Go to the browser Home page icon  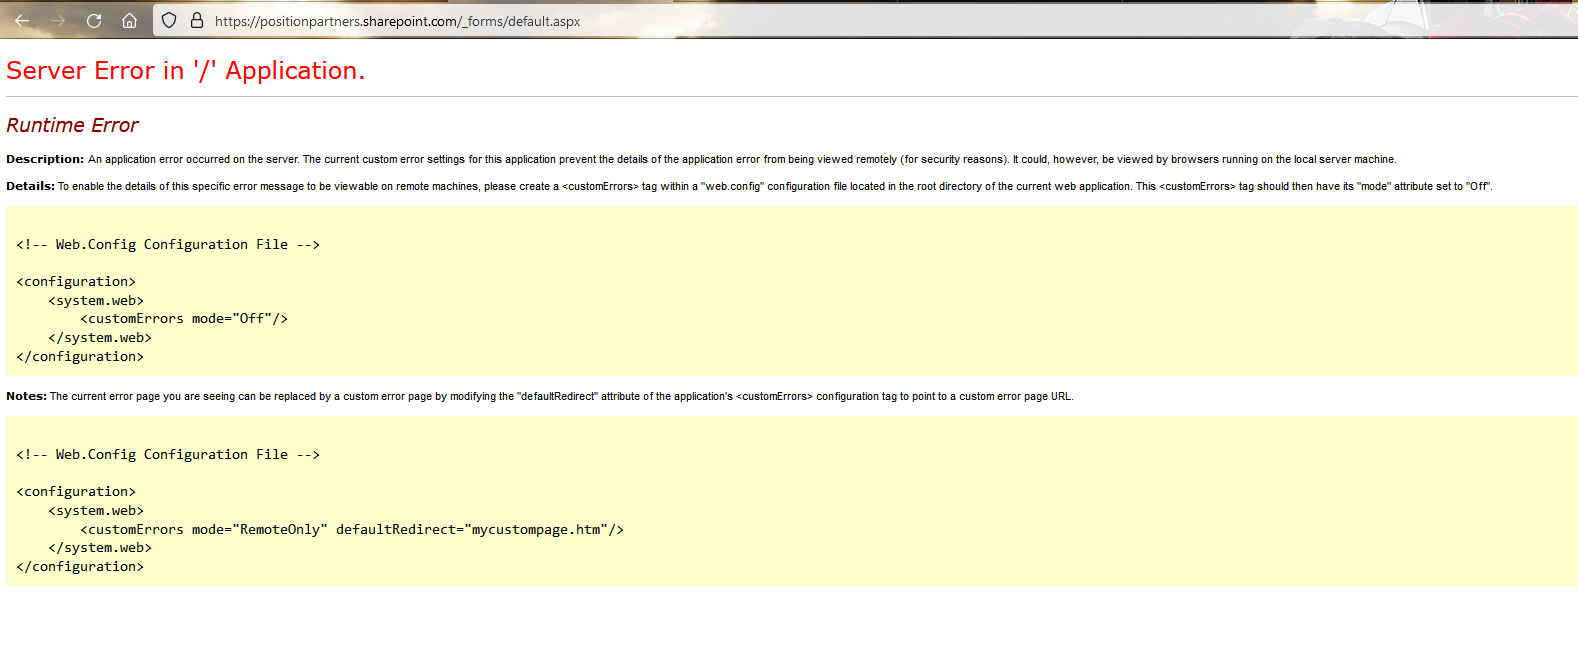[129, 20]
